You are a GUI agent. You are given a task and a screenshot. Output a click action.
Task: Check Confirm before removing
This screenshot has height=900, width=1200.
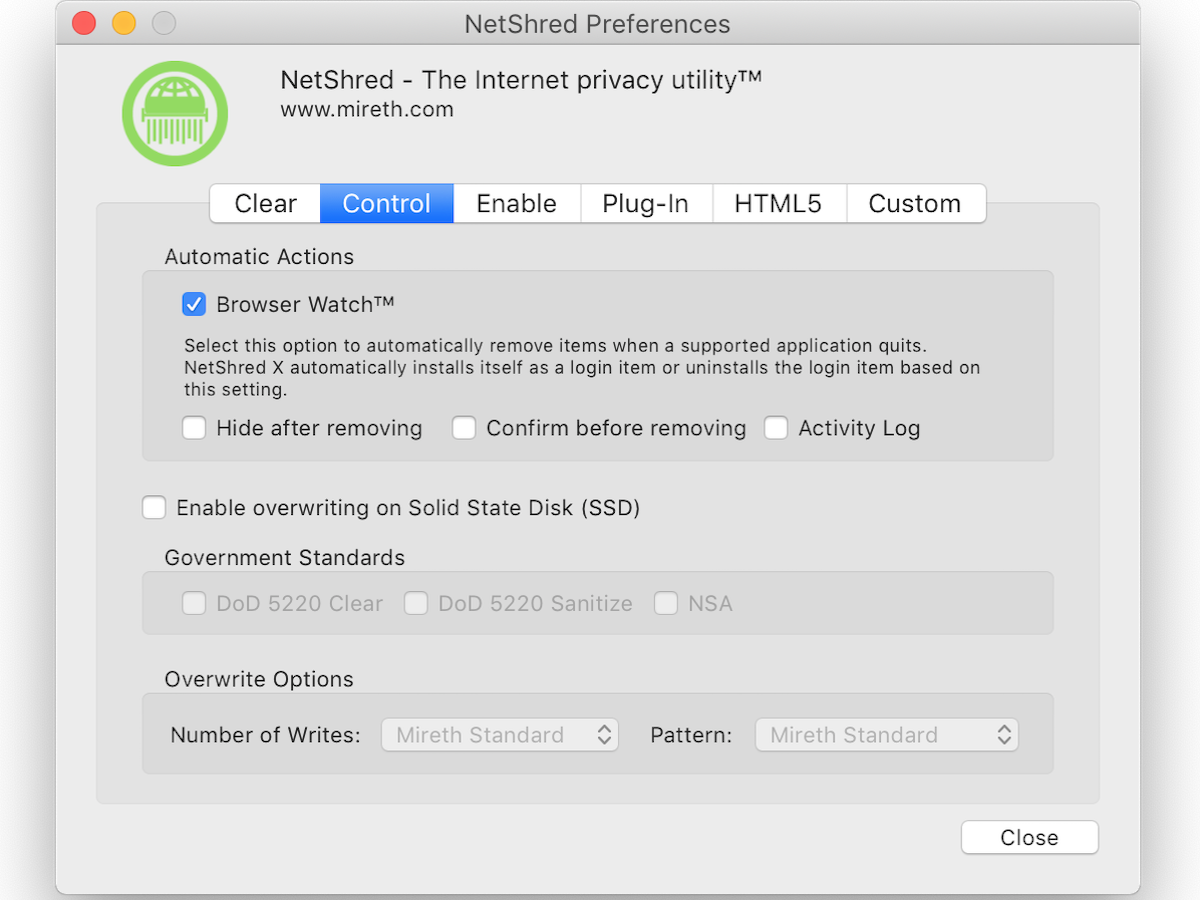pyautogui.click(x=464, y=429)
